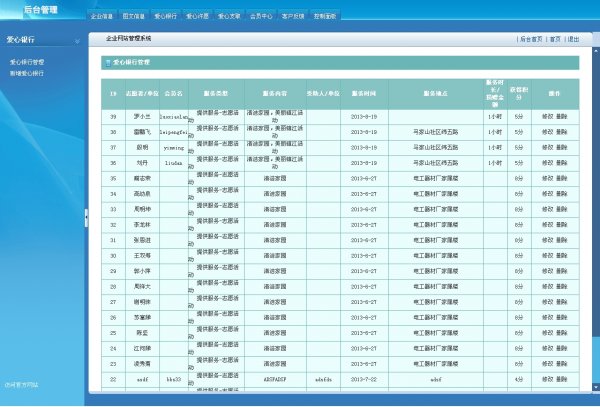Click 删除 for row ID 24
The image size is (600, 407).
561,348
